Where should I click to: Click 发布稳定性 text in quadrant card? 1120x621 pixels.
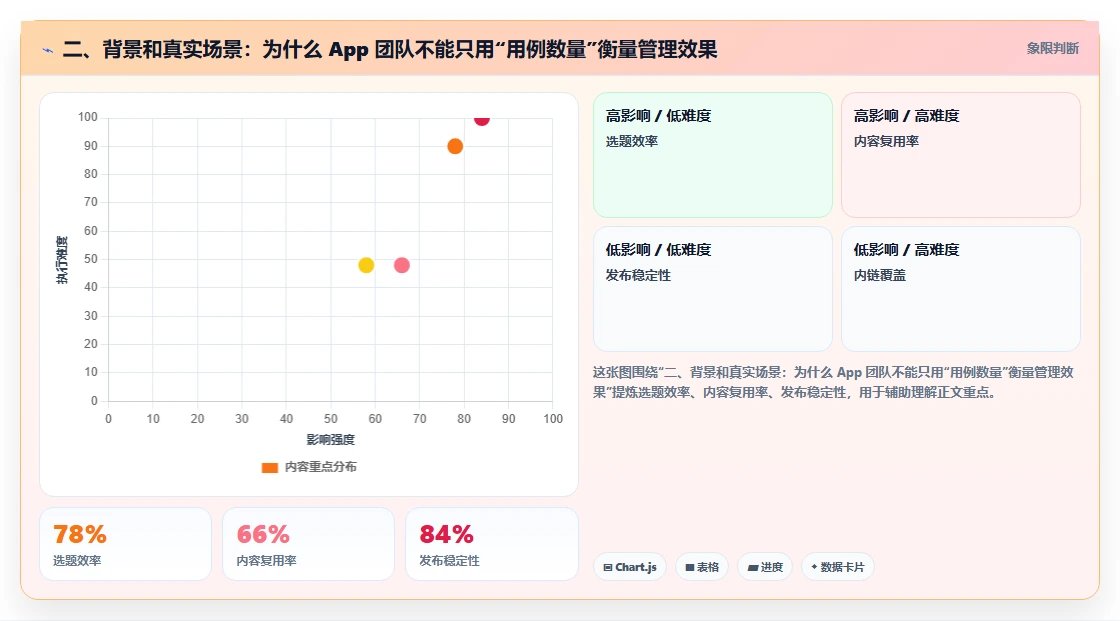pos(638,275)
